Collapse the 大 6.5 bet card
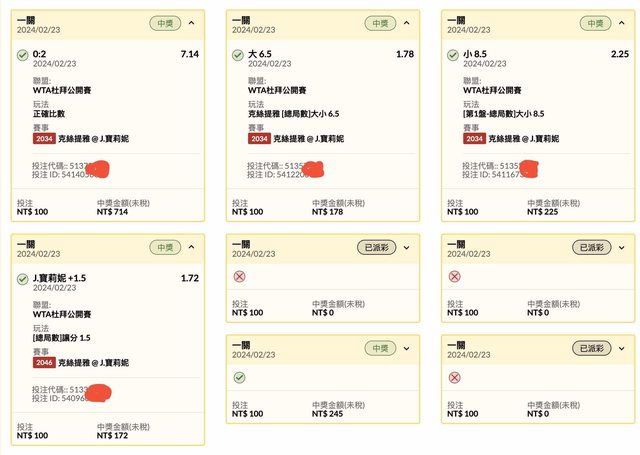The image size is (640, 455). [407, 22]
